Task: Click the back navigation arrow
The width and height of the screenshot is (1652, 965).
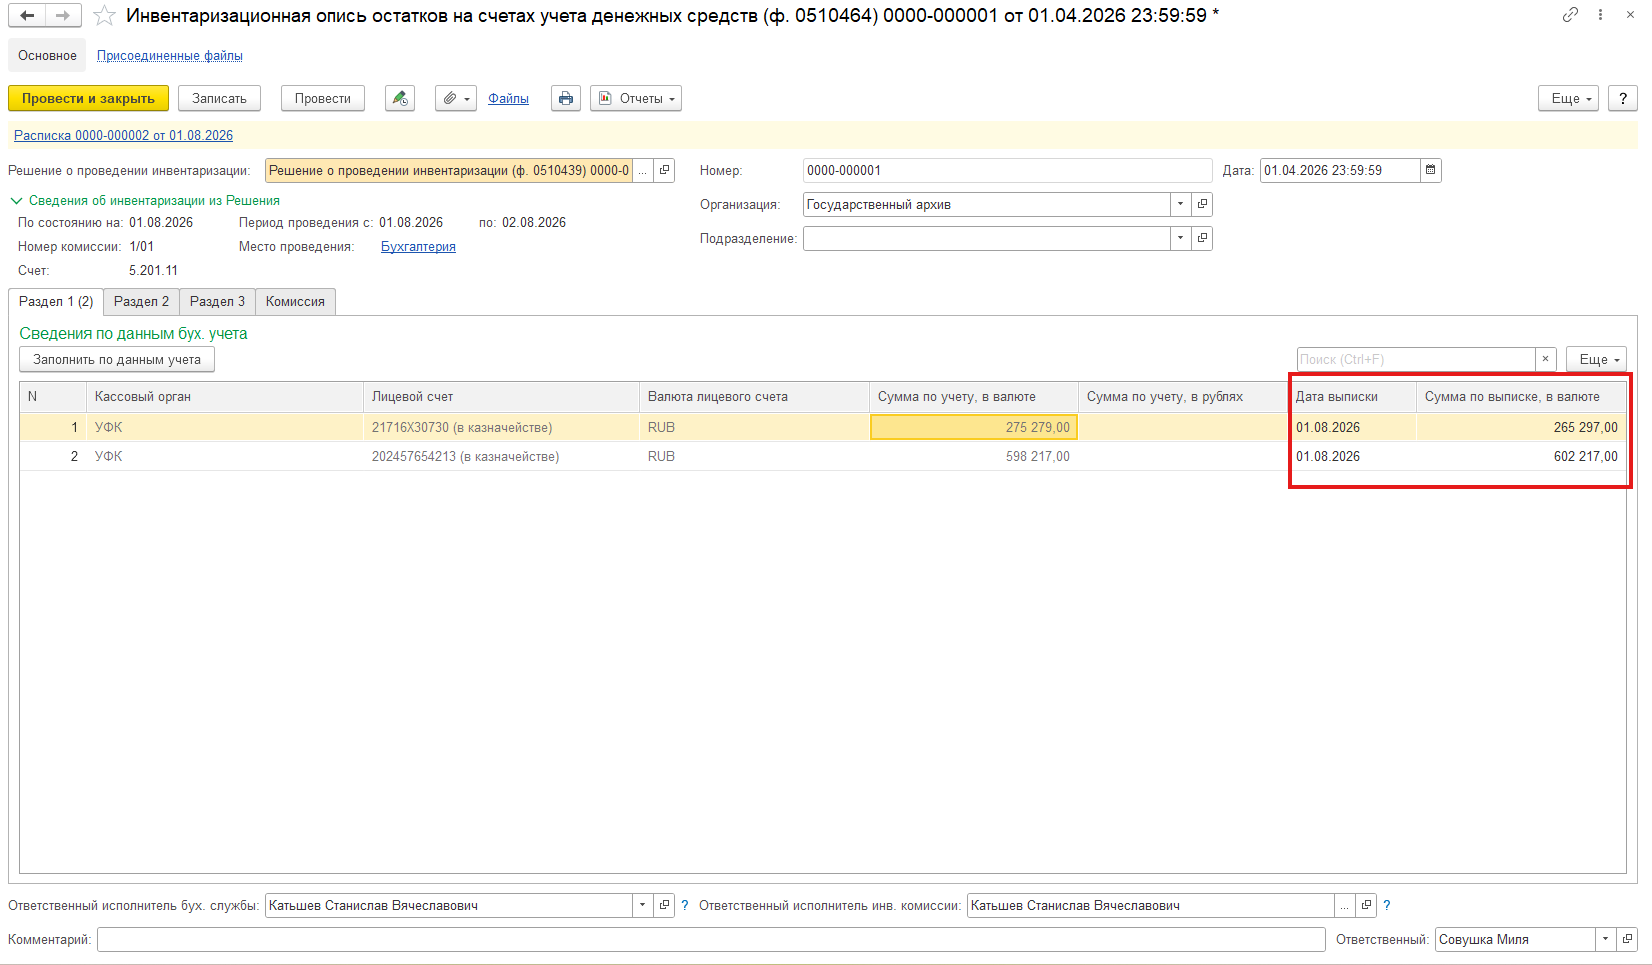Action: [x=27, y=15]
